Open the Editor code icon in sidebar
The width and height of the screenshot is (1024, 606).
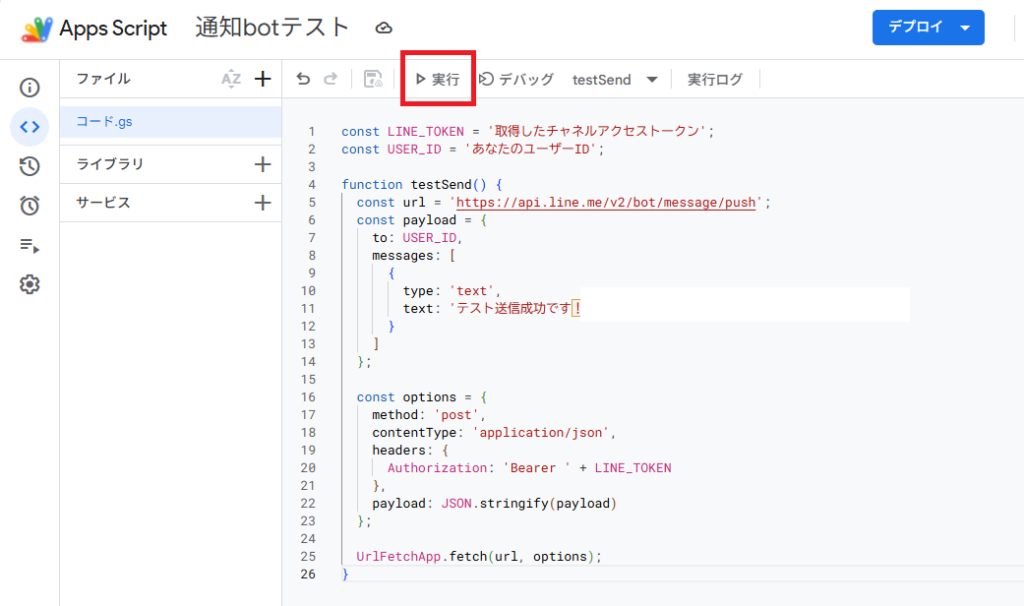point(29,127)
